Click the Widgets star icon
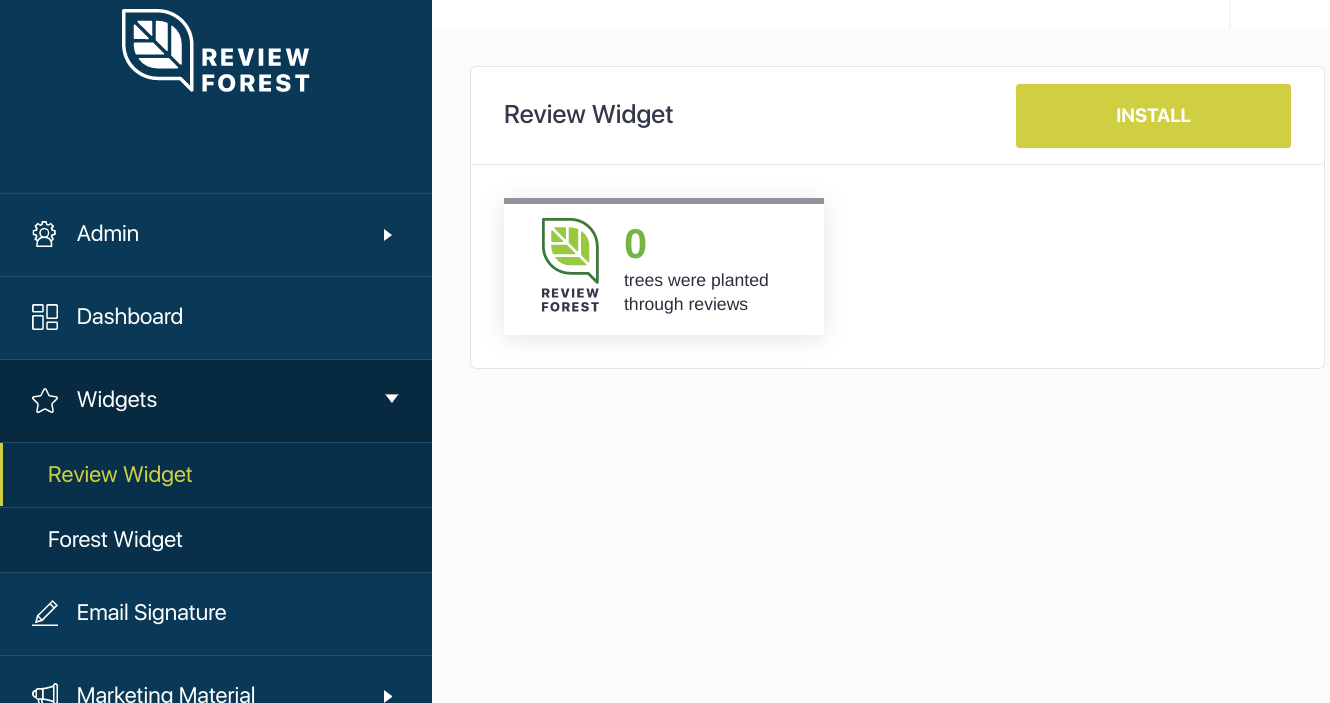Image resolution: width=1330 pixels, height=703 pixels. click(44, 400)
